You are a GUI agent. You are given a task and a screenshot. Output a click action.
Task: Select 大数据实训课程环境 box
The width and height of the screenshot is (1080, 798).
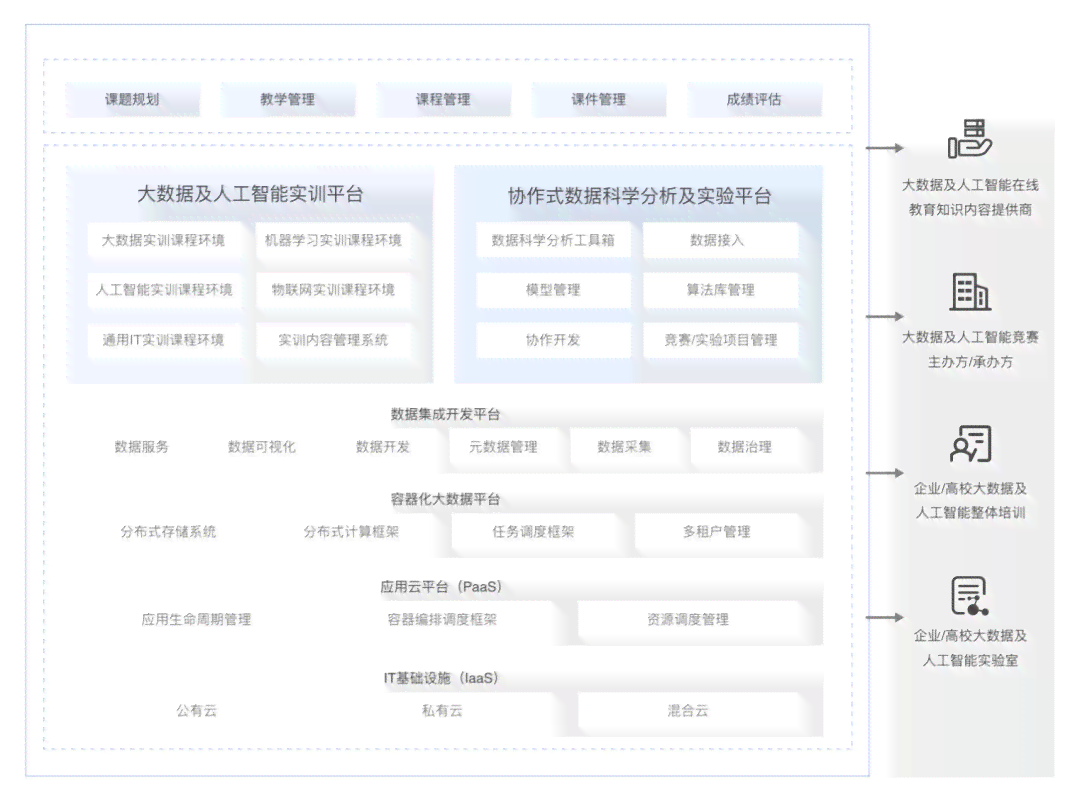(164, 240)
